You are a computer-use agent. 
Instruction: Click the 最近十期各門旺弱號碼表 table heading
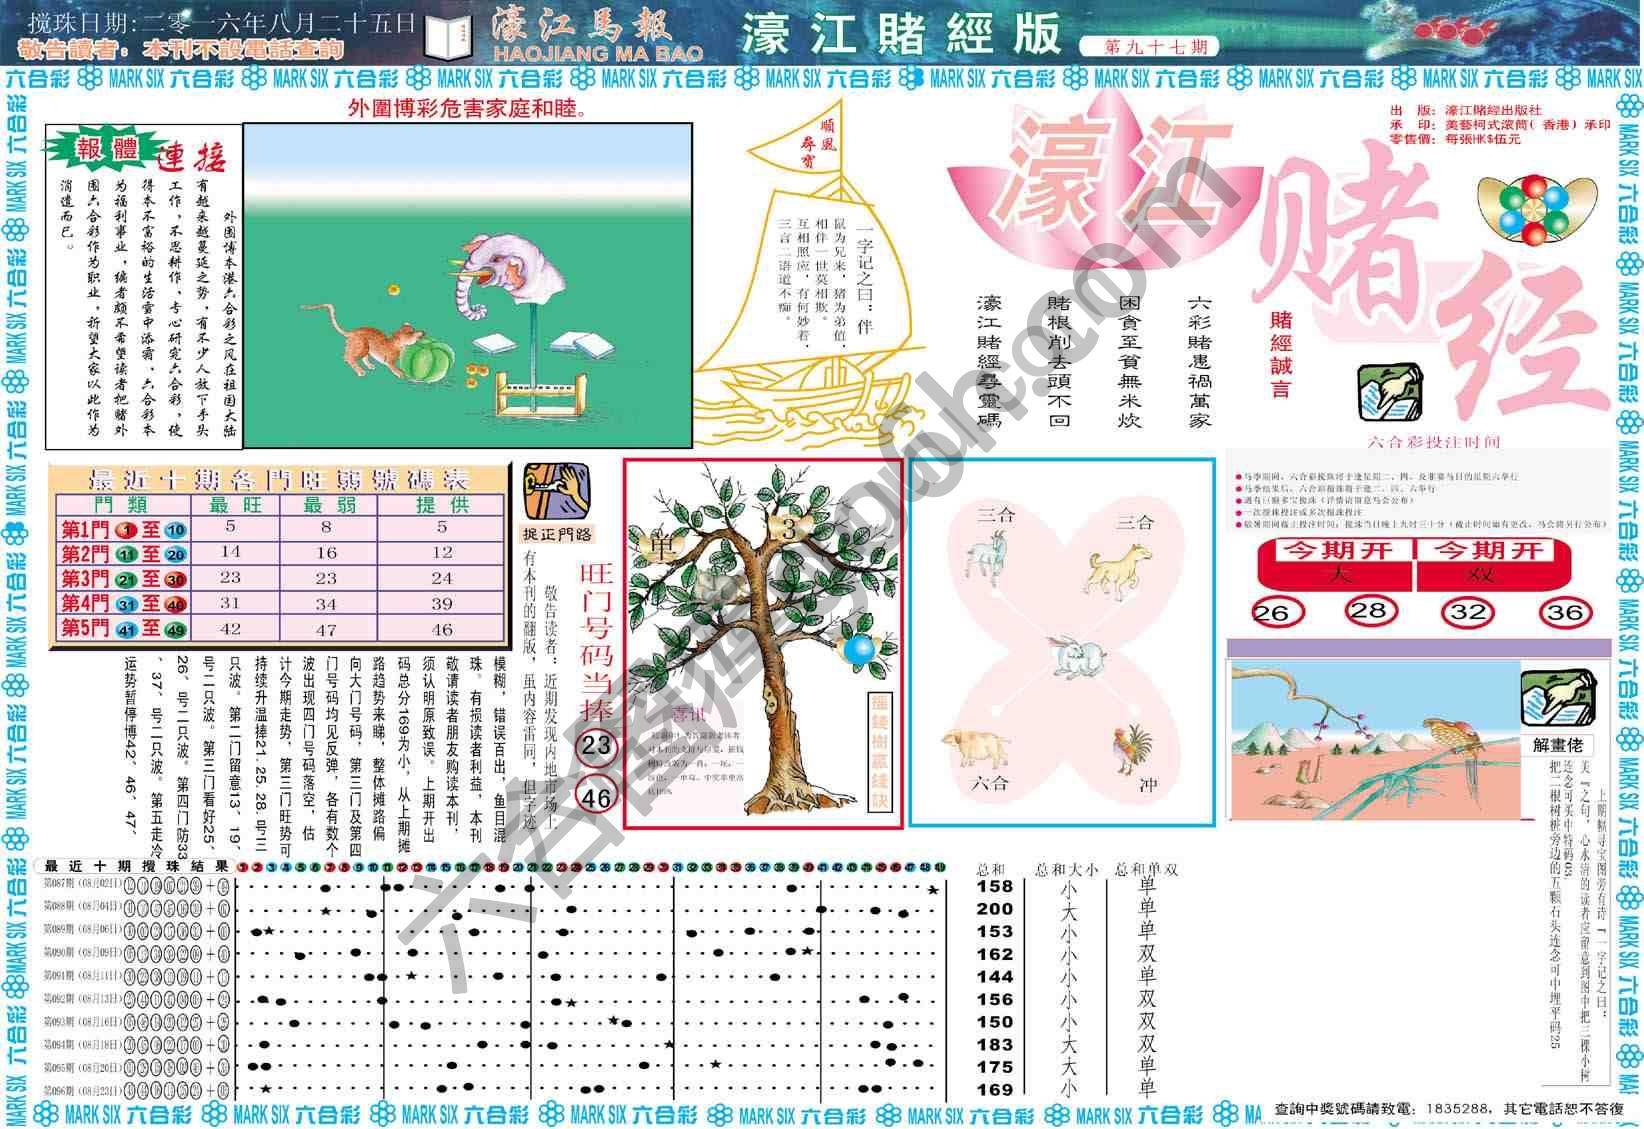coord(279,478)
